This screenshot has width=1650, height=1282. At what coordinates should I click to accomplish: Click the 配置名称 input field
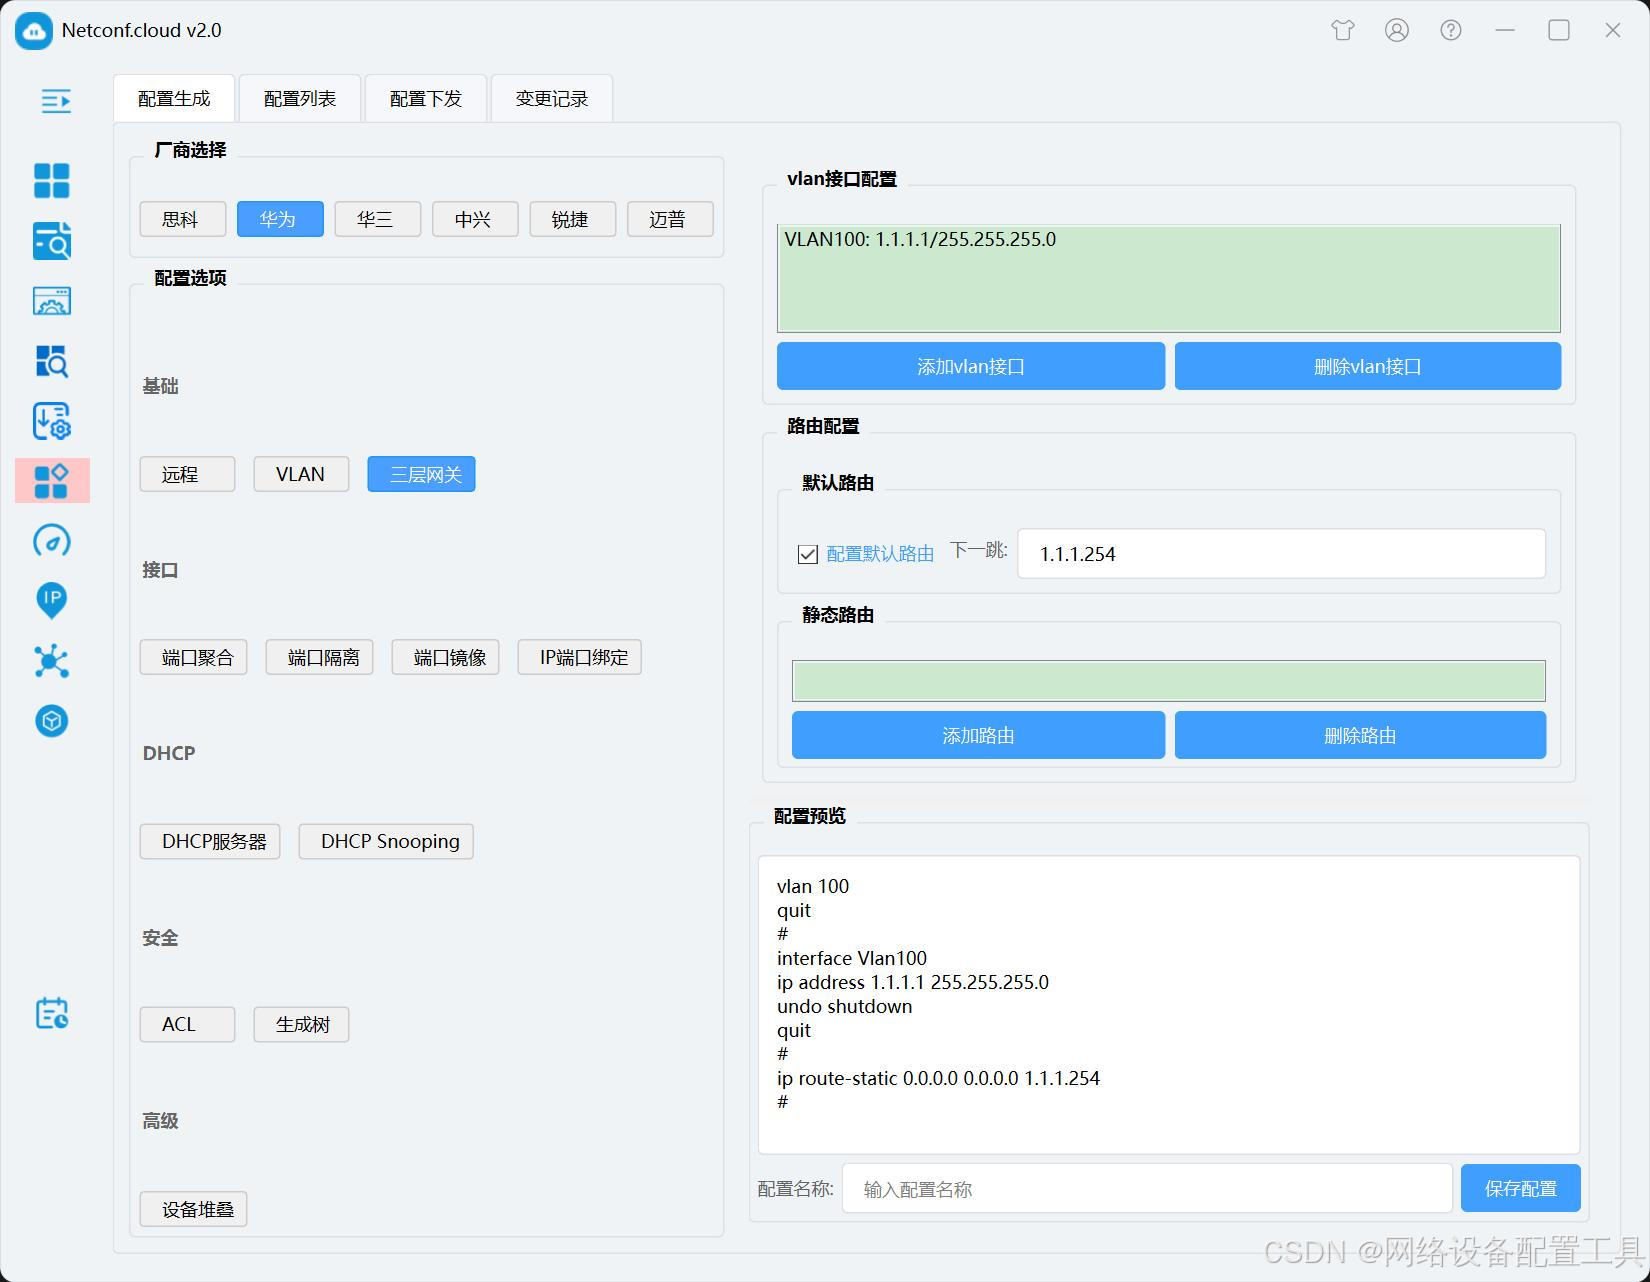click(x=1147, y=1188)
